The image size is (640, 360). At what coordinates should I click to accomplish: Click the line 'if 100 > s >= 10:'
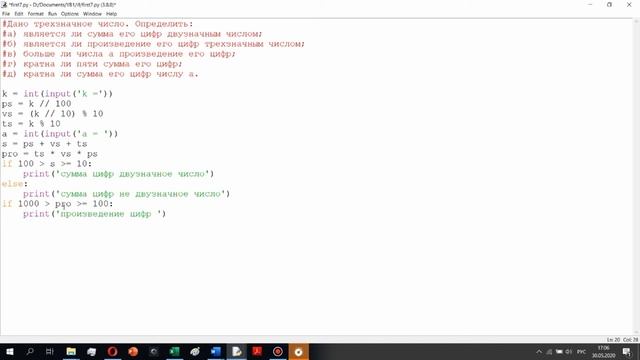pyautogui.click(x=47, y=164)
